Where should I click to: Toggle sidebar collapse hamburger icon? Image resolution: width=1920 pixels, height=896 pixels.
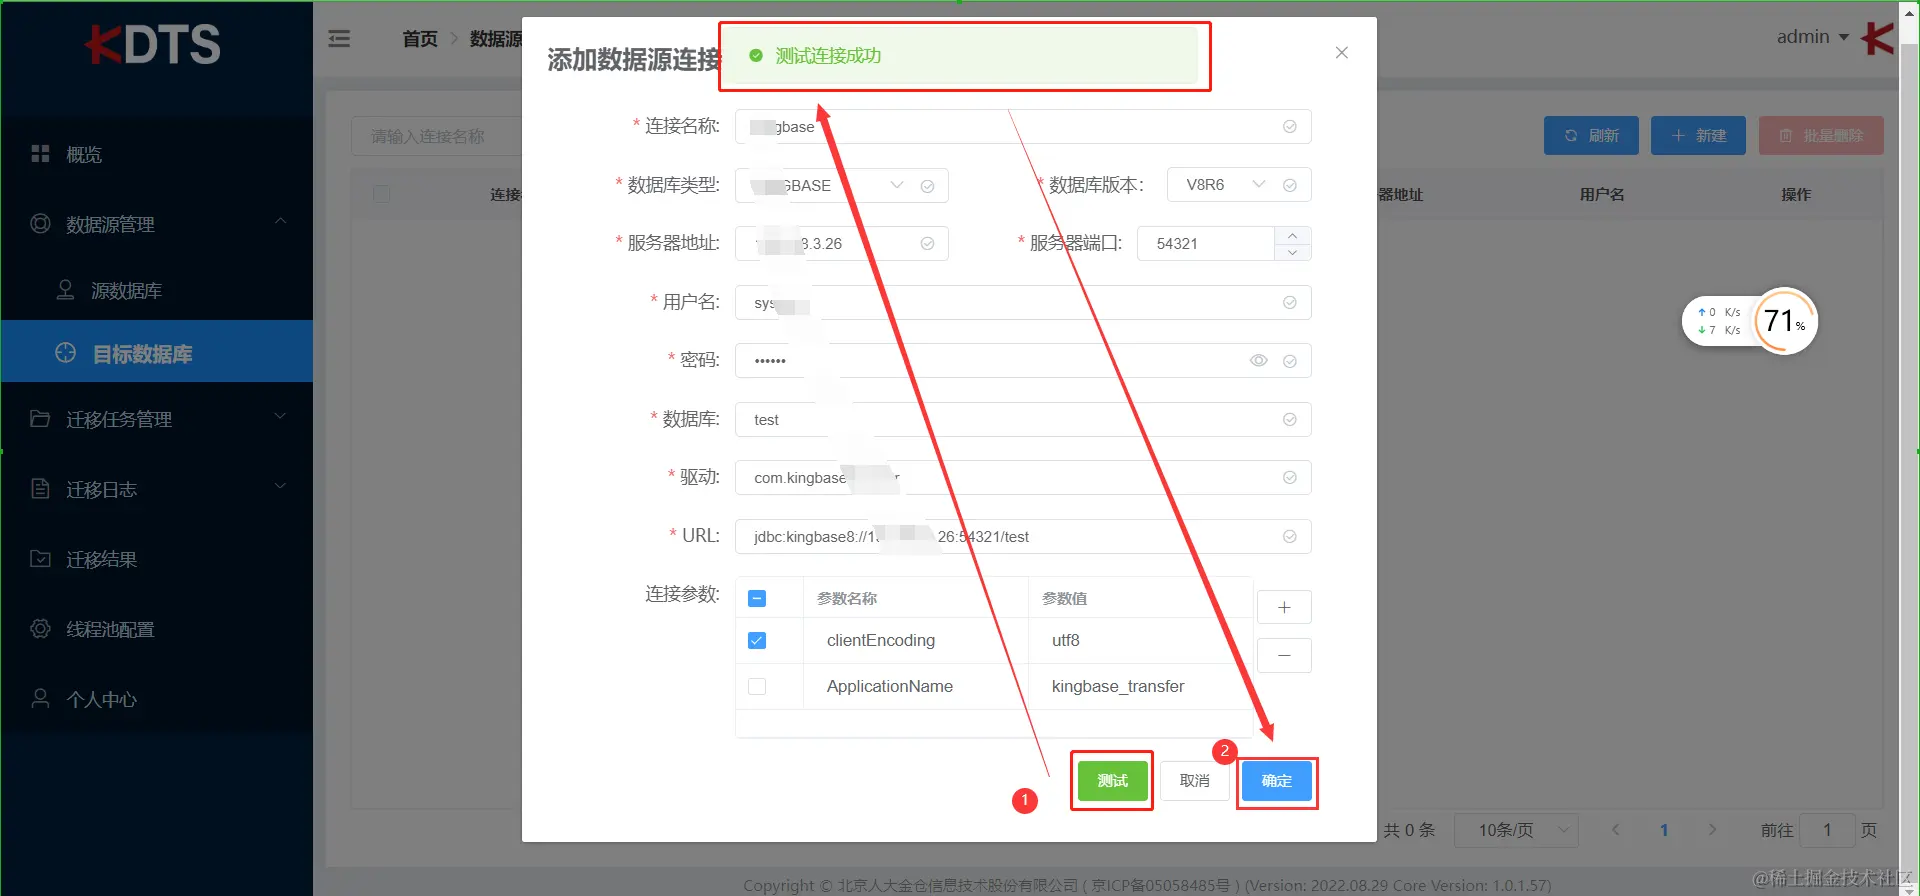pos(339,39)
